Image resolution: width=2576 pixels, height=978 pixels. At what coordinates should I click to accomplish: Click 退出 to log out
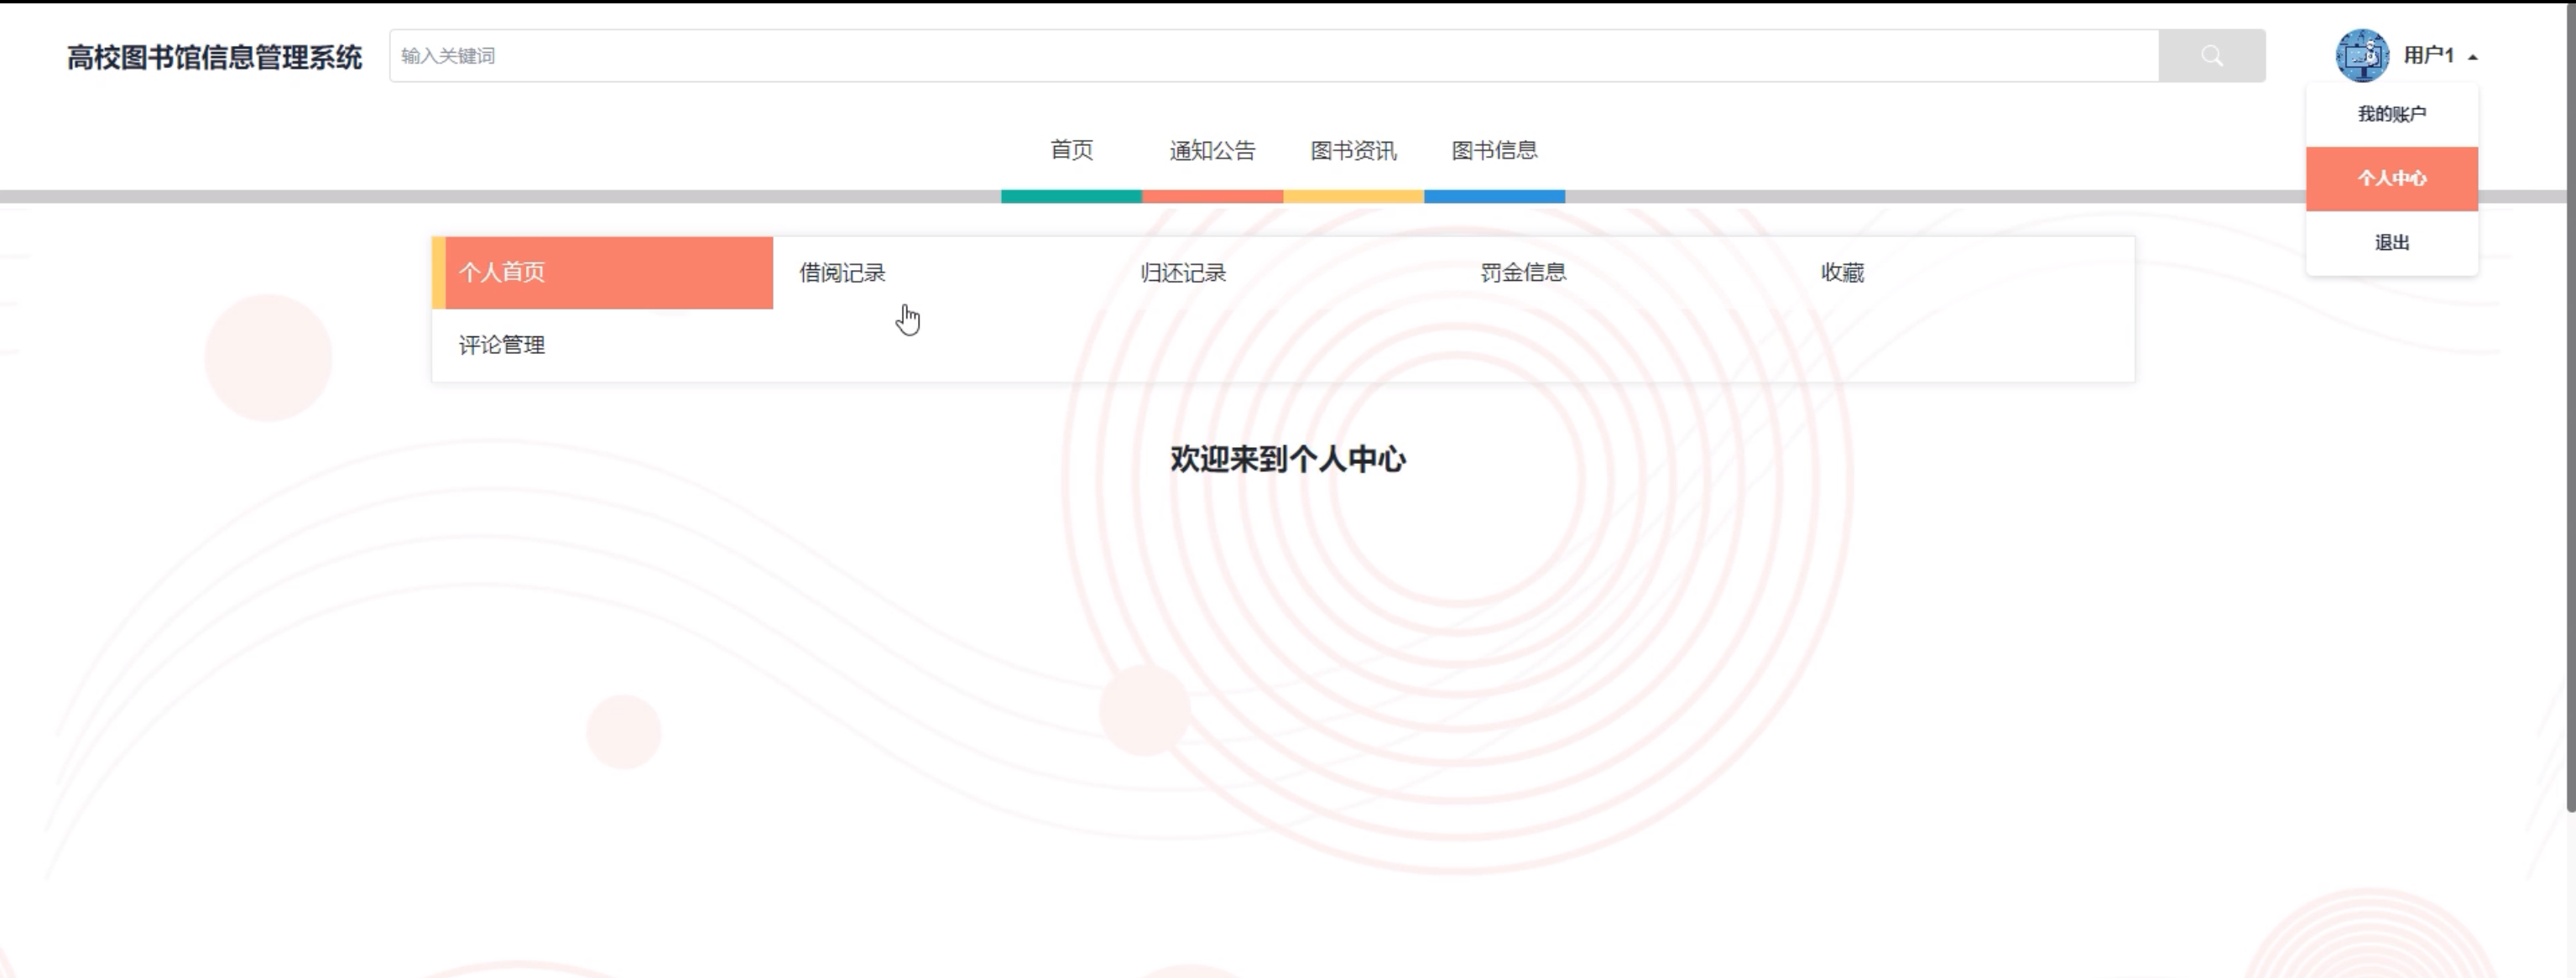2391,243
